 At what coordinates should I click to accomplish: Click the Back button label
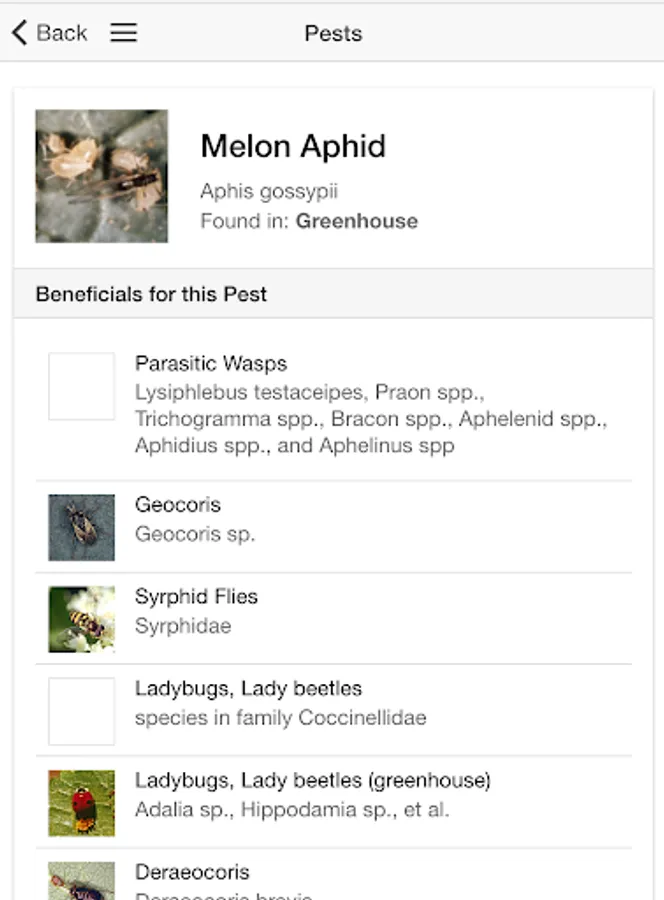pos(62,33)
